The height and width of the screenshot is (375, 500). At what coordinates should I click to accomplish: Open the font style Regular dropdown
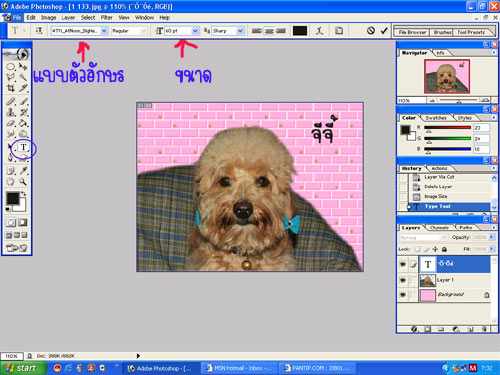click(x=143, y=31)
